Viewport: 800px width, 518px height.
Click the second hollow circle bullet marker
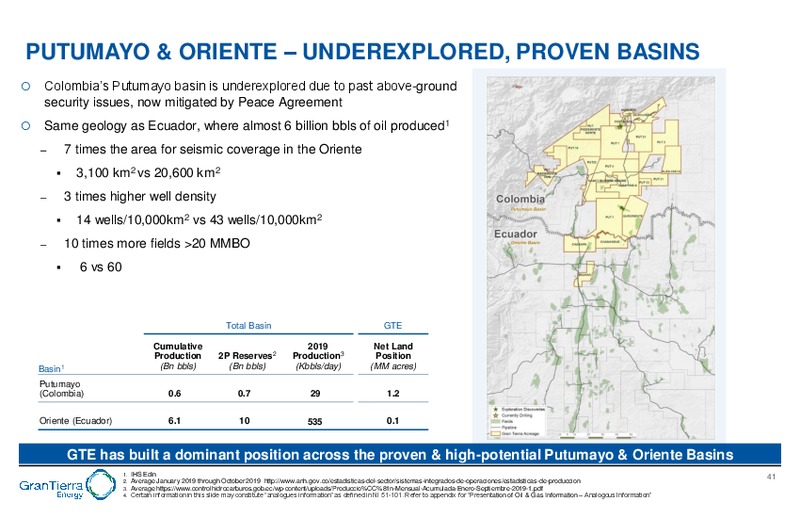(26, 126)
